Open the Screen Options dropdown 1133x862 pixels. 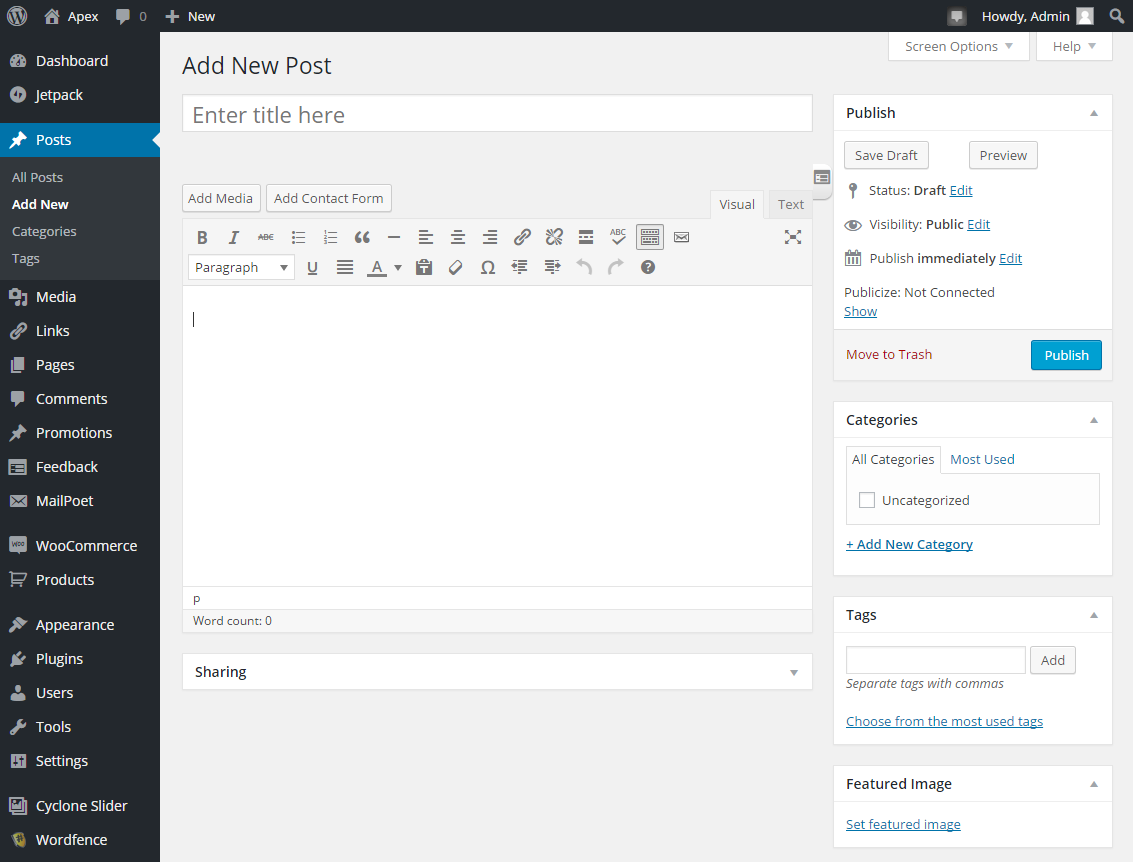coord(958,46)
